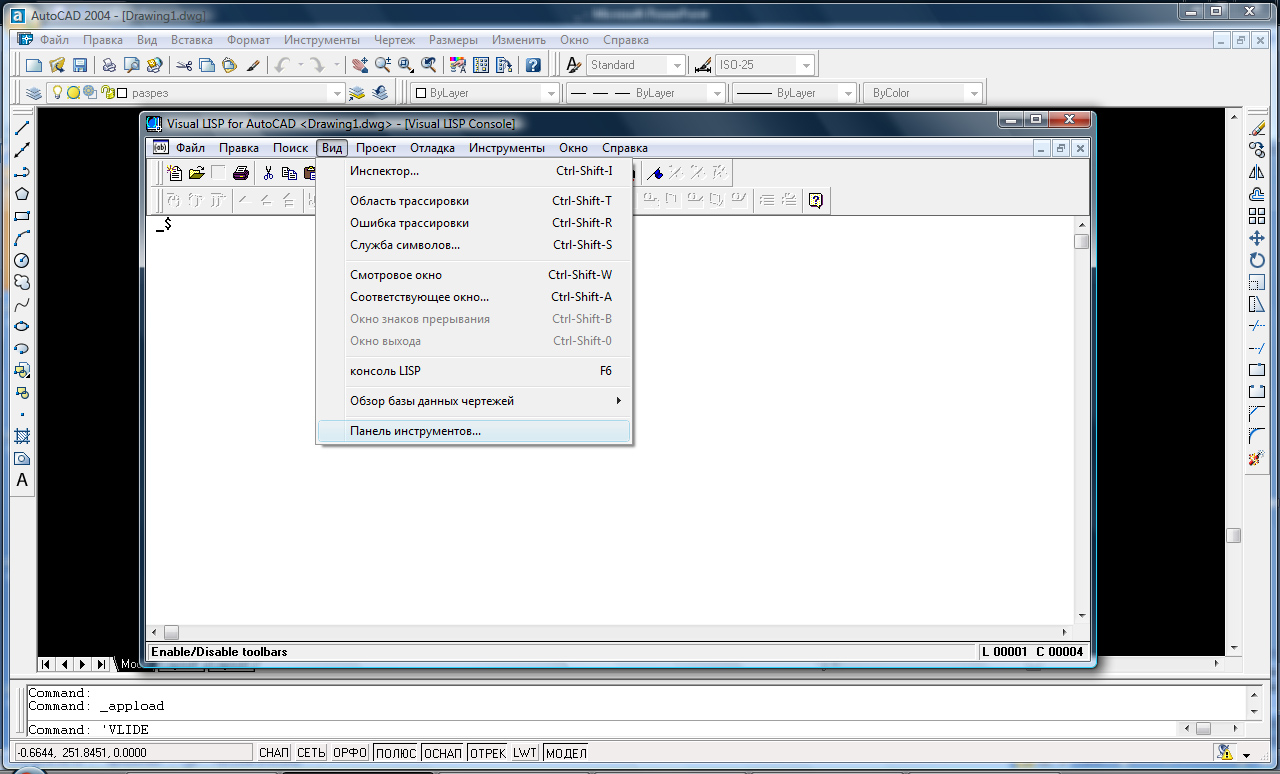1280x774 pixels.
Task: Open the Standard text style dropdown
Action: pos(677,65)
